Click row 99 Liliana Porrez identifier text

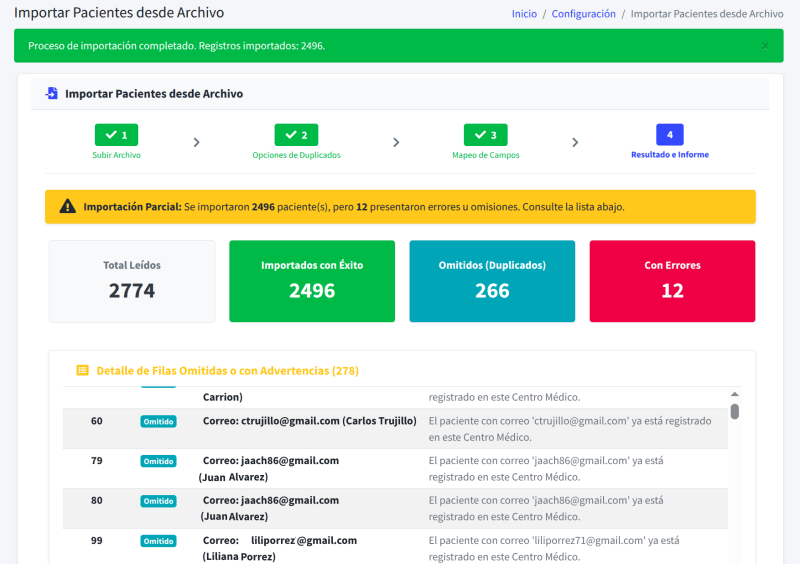[x=280, y=548]
